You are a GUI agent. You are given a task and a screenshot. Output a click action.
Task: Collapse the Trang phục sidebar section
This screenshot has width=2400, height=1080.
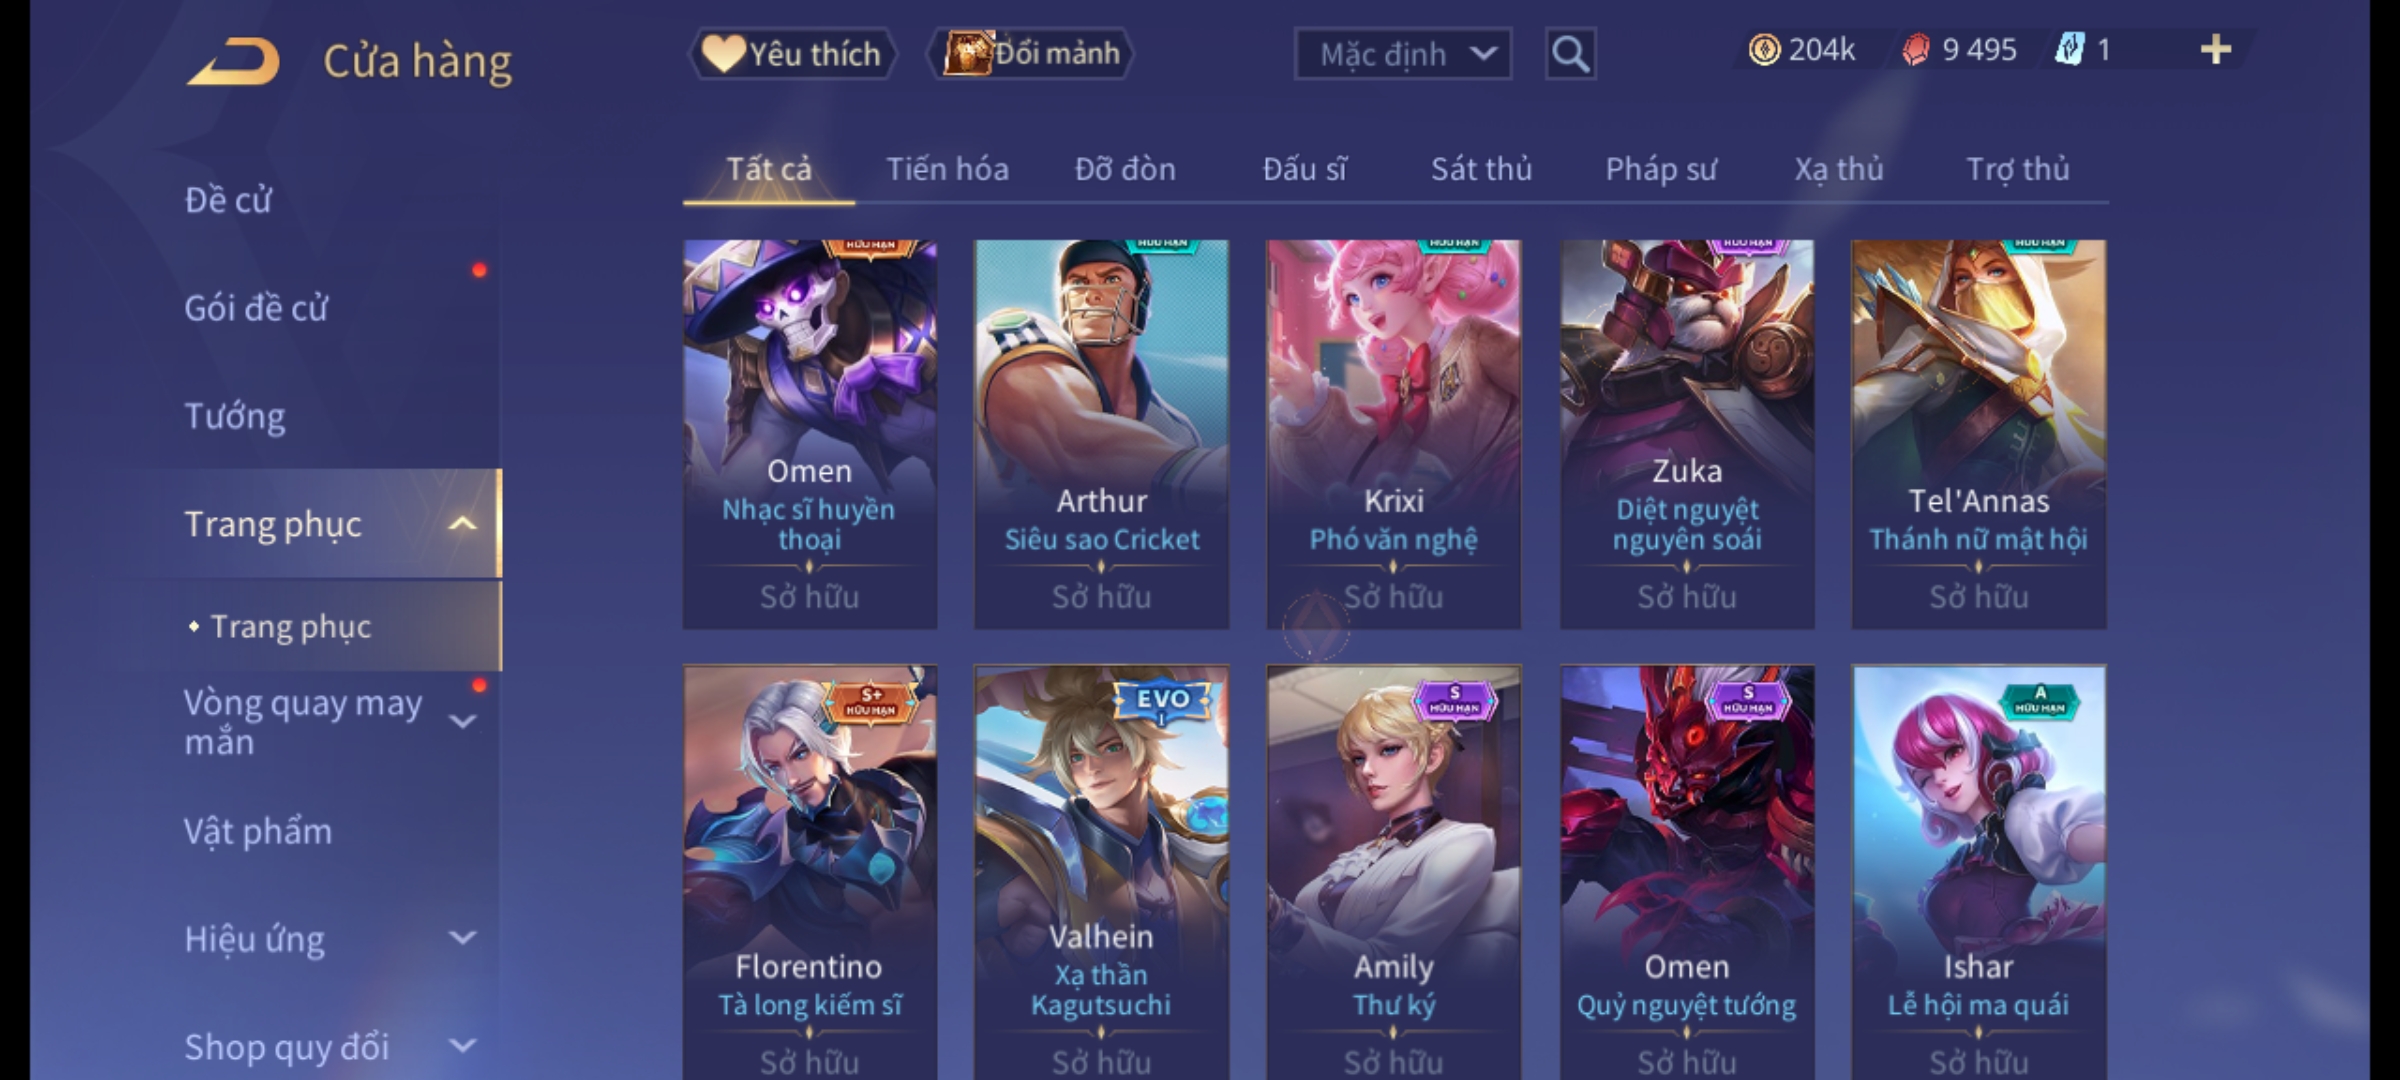(x=462, y=524)
